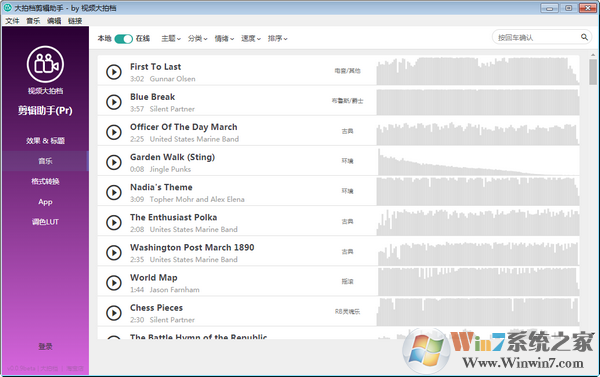The image size is (600, 377).
Task: Expand the 主题 dropdown filter
Action: pyautogui.click(x=171, y=38)
